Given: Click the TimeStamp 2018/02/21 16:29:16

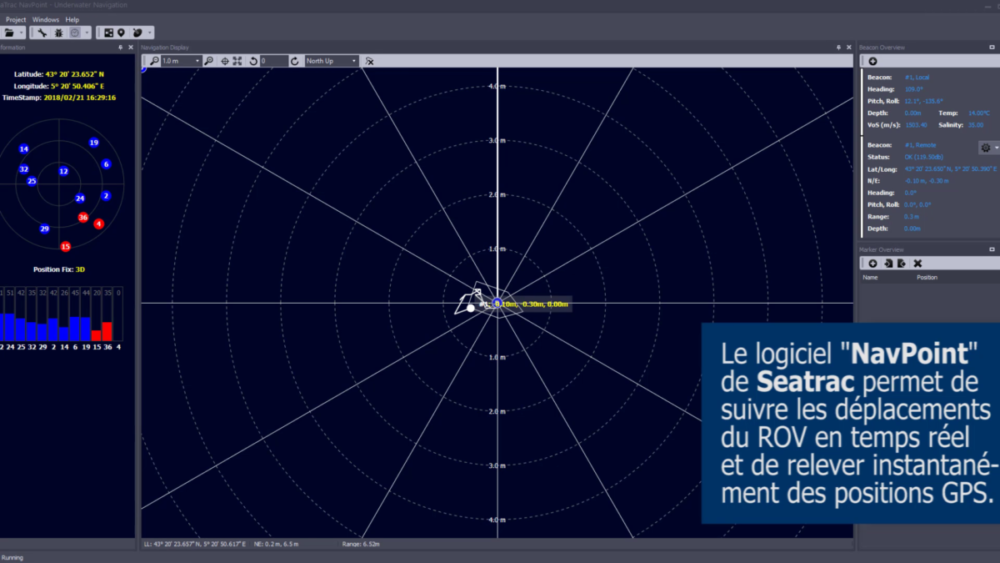Looking at the screenshot, I should [x=80, y=98].
